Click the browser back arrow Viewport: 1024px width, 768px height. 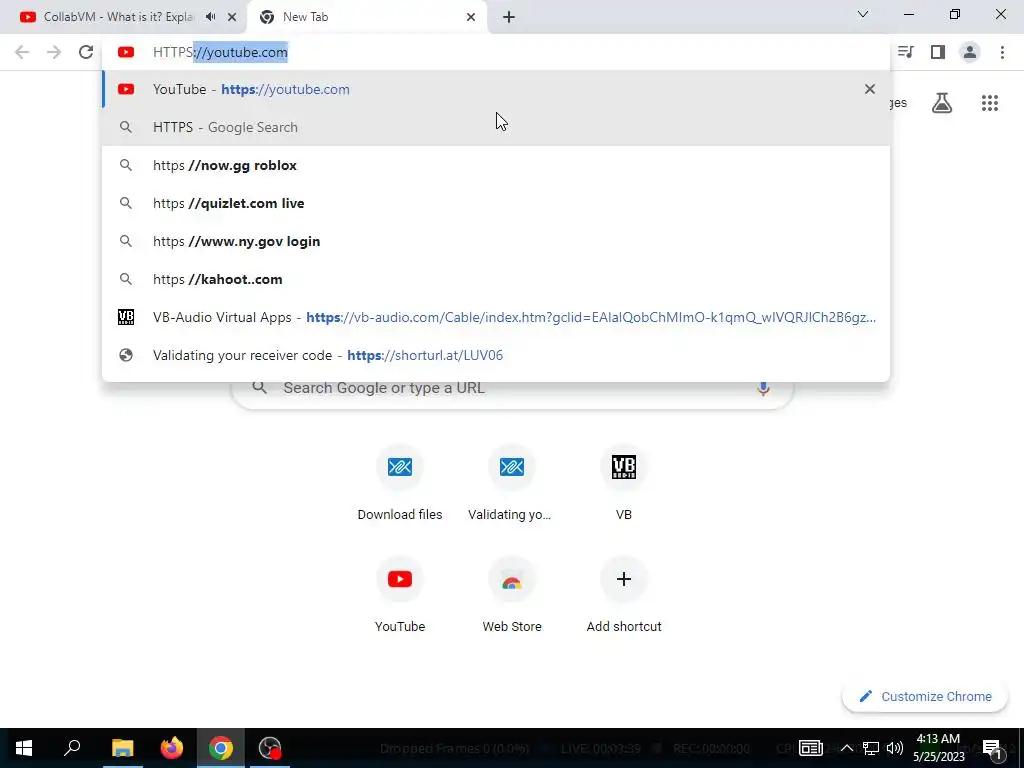(x=22, y=52)
